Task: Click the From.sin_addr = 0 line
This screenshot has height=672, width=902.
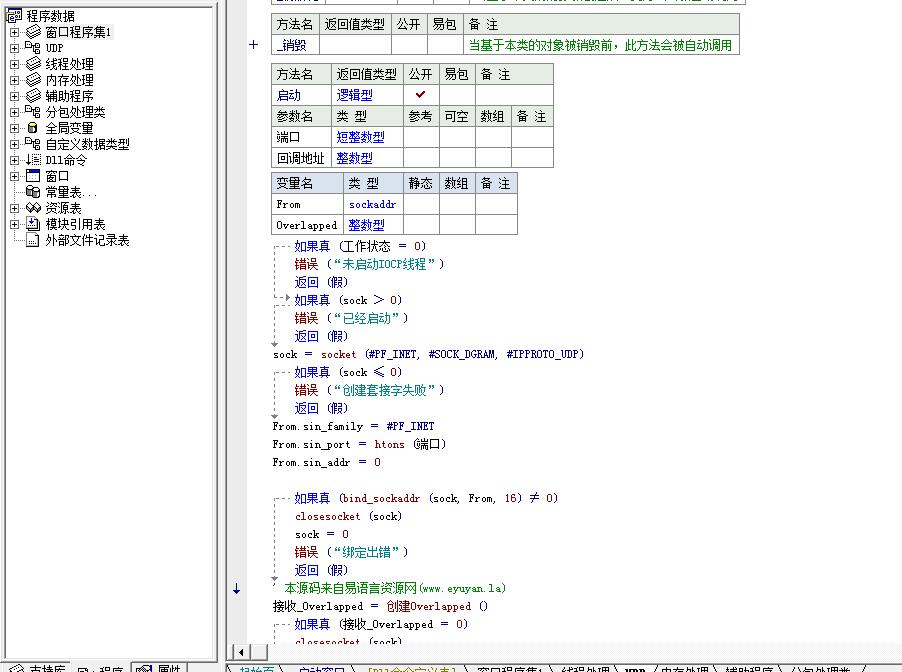Action: (326, 462)
